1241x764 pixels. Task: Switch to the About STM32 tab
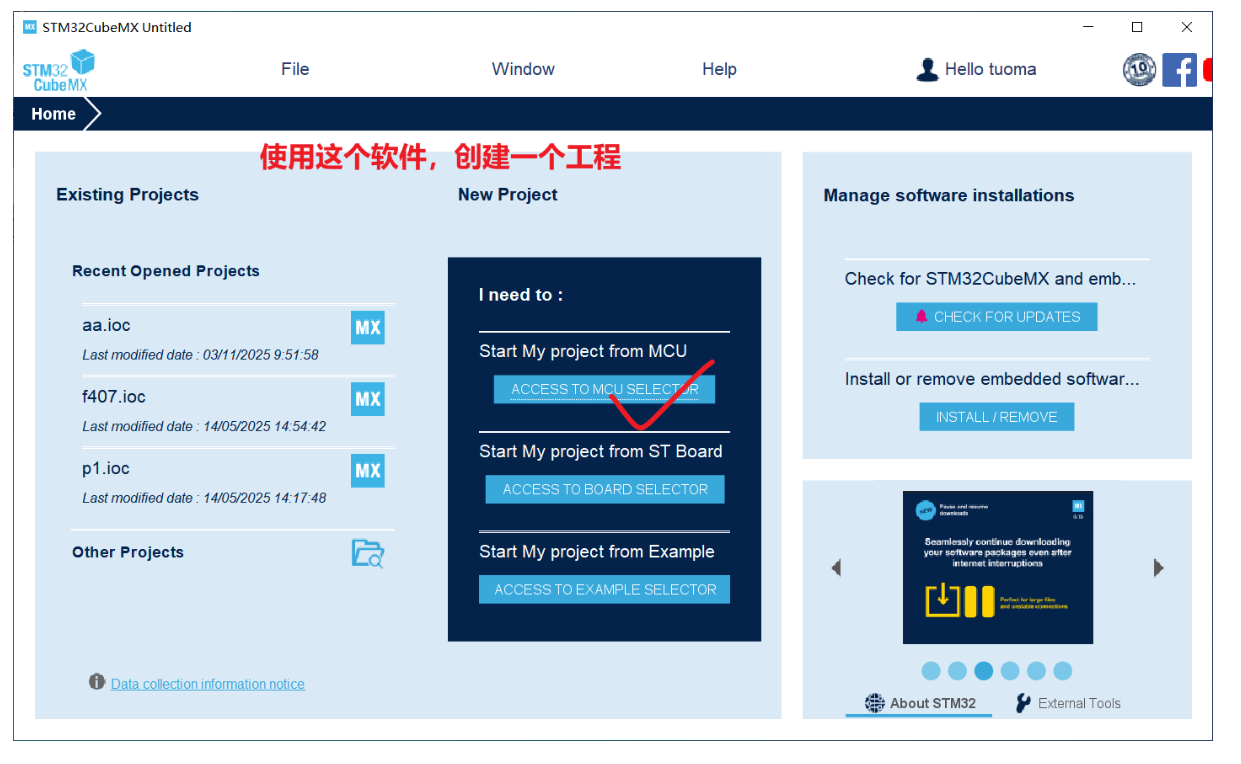pos(920,703)
